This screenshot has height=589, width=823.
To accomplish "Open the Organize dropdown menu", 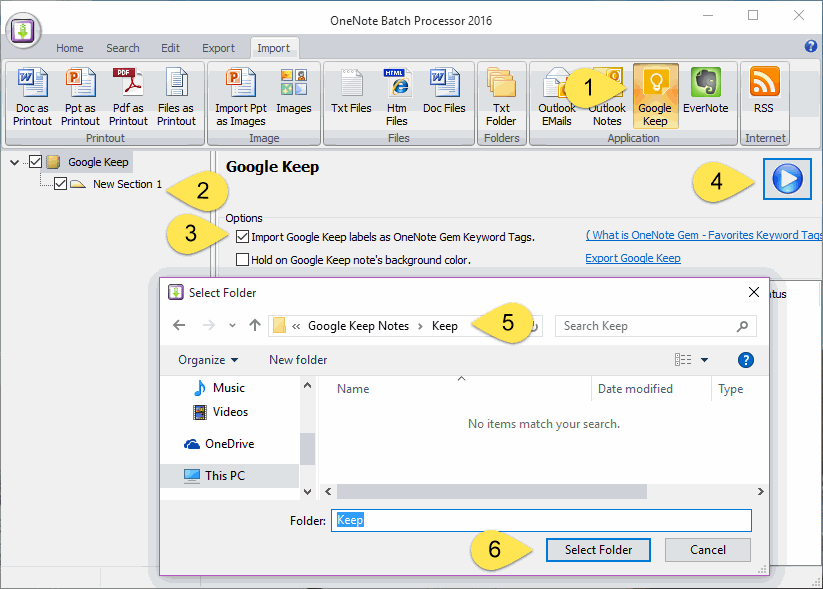I will [208, 360].
